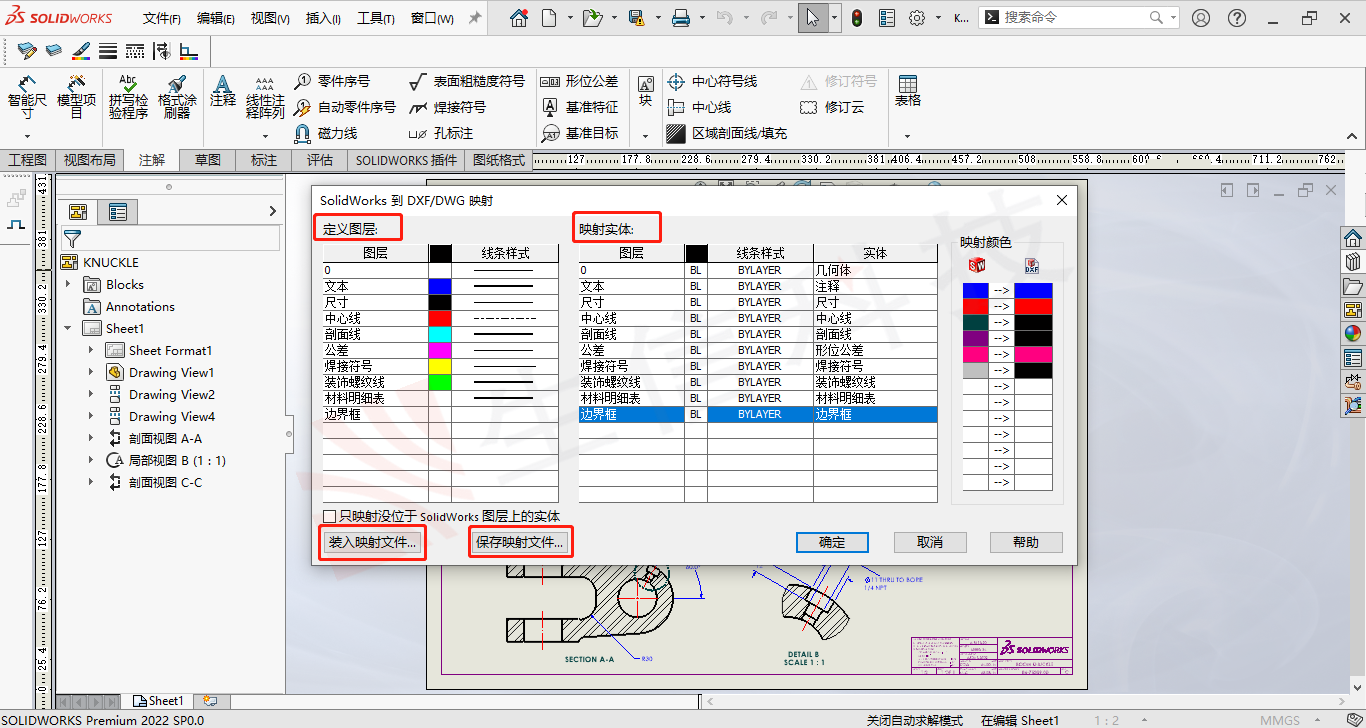Insert a 注释 note annotation
1366x728 pixels.
click(223, 92)
